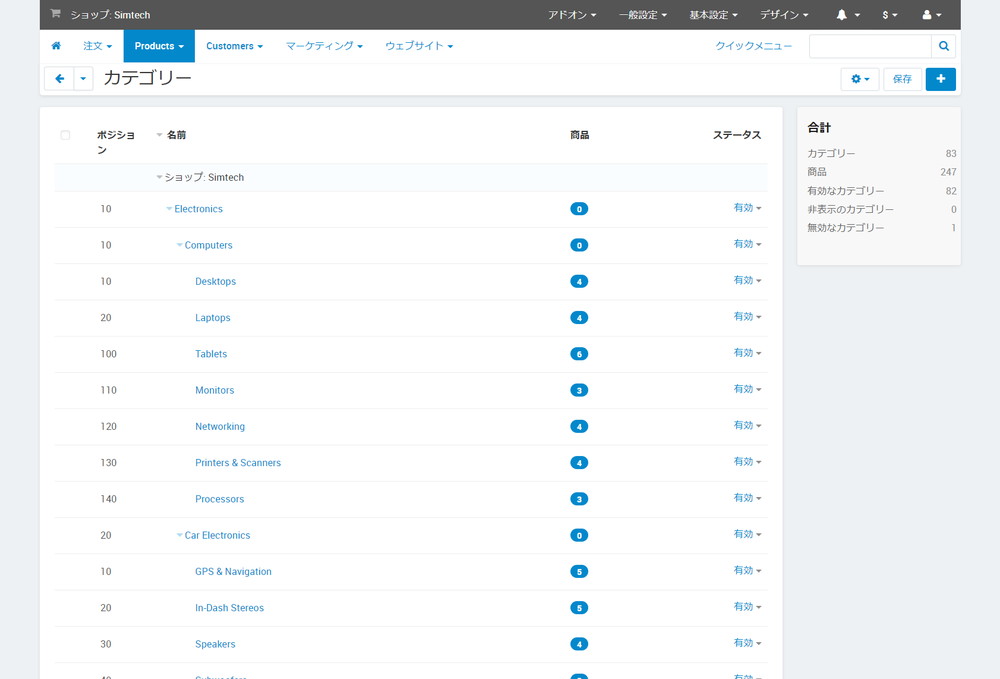Click the 6 product badge for Tablets
The width and height of the screenshot is (1000, 679).
(x=579, y=354)
